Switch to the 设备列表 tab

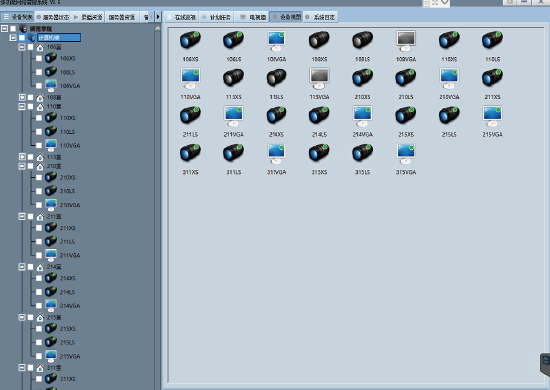tap(17, 17)
